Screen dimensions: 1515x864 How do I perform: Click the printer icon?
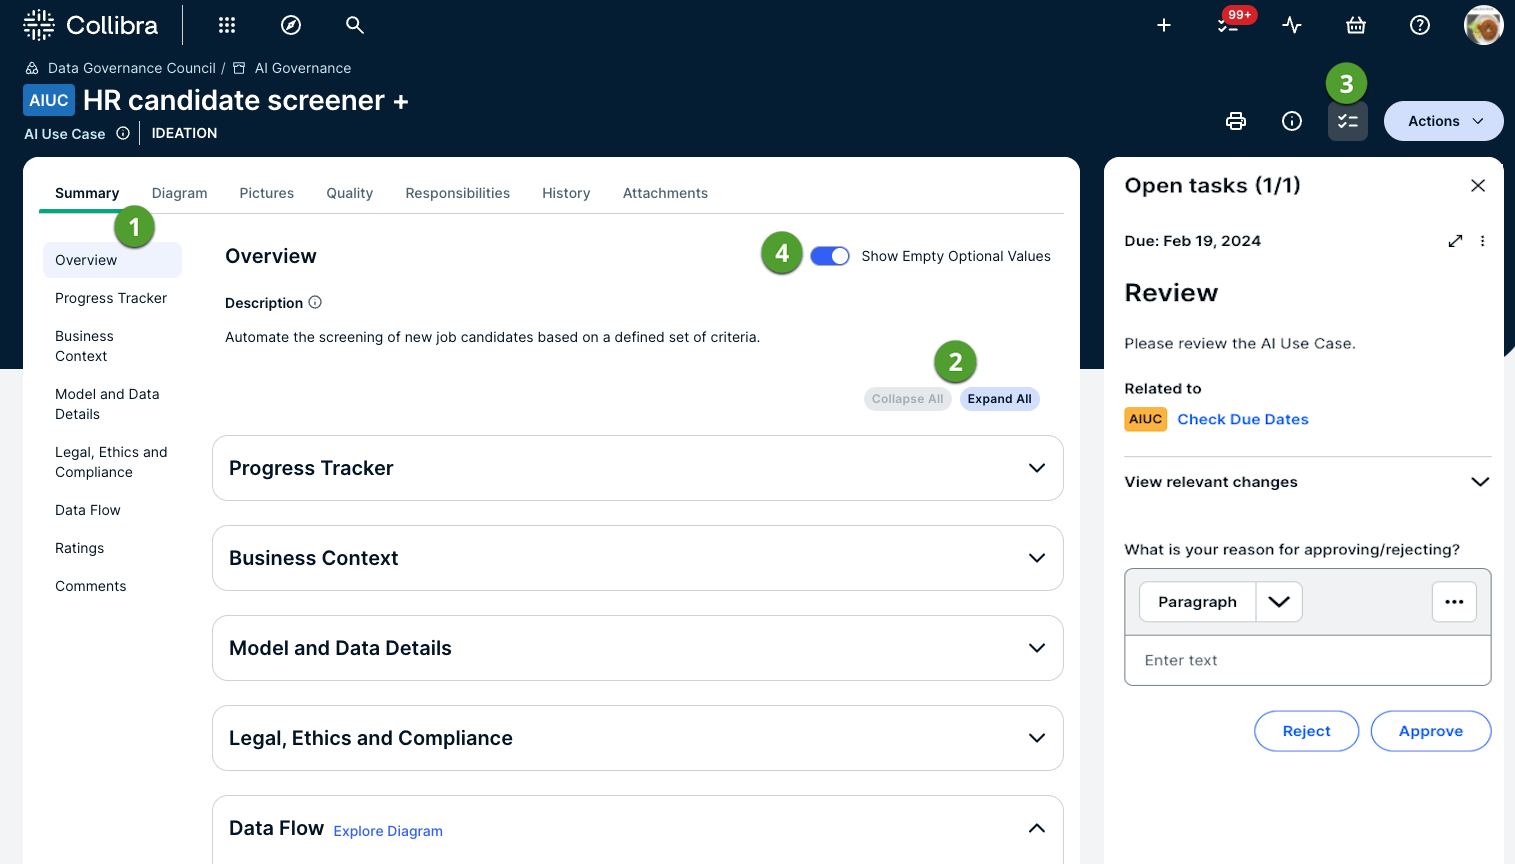[1236, 121]
